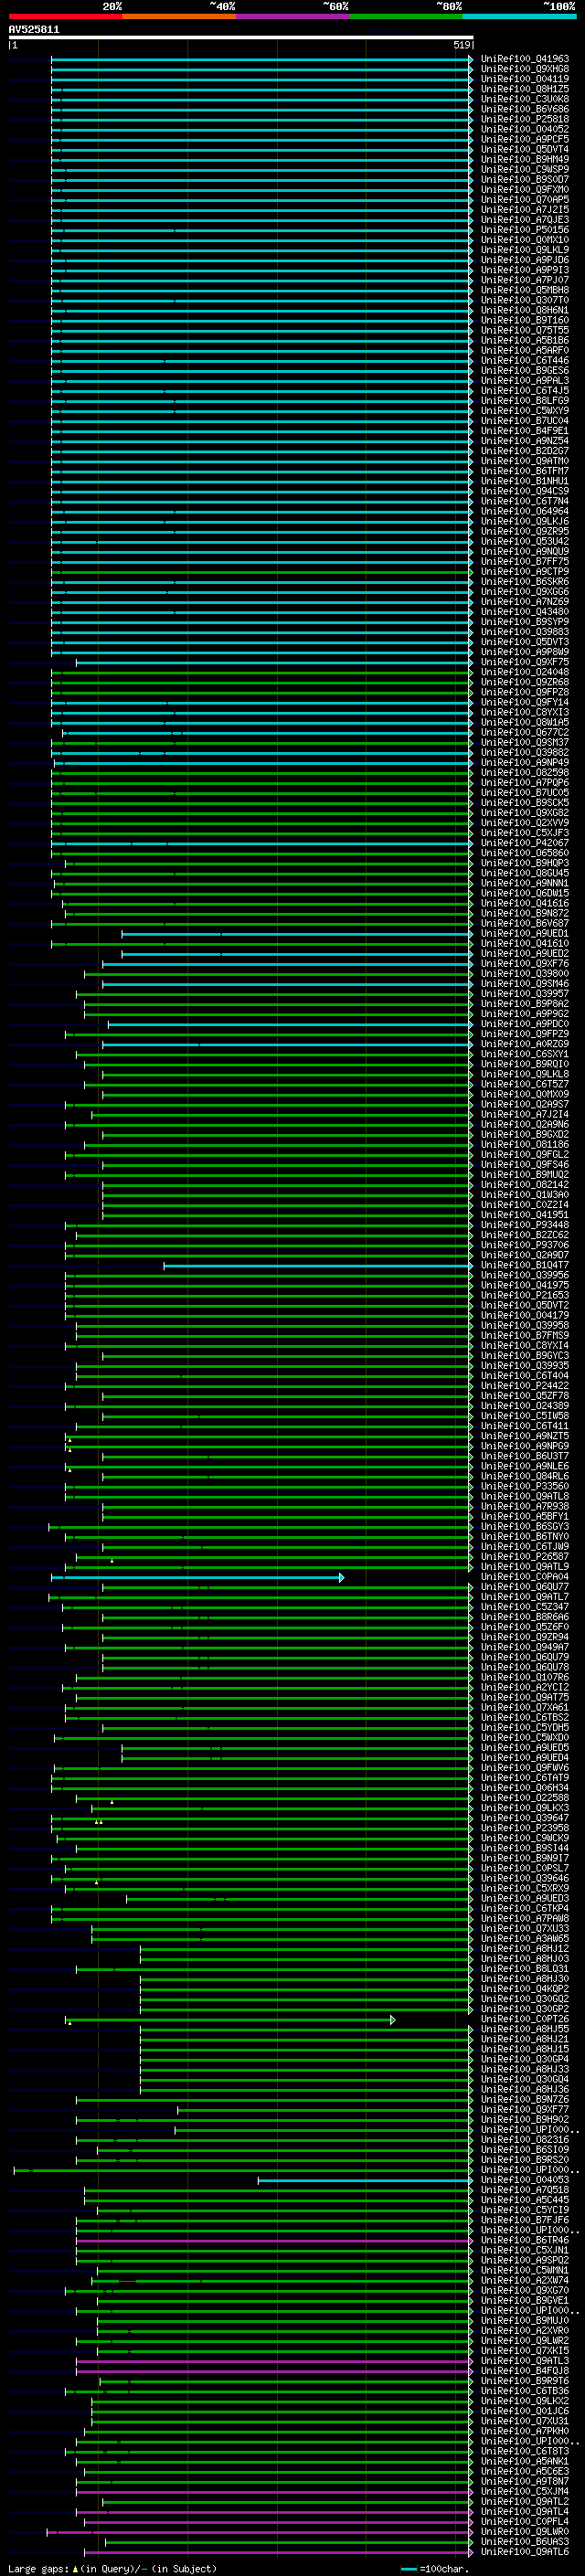
Task: Select hit label UniRef100_Q307T0
Action: [524, 300]
